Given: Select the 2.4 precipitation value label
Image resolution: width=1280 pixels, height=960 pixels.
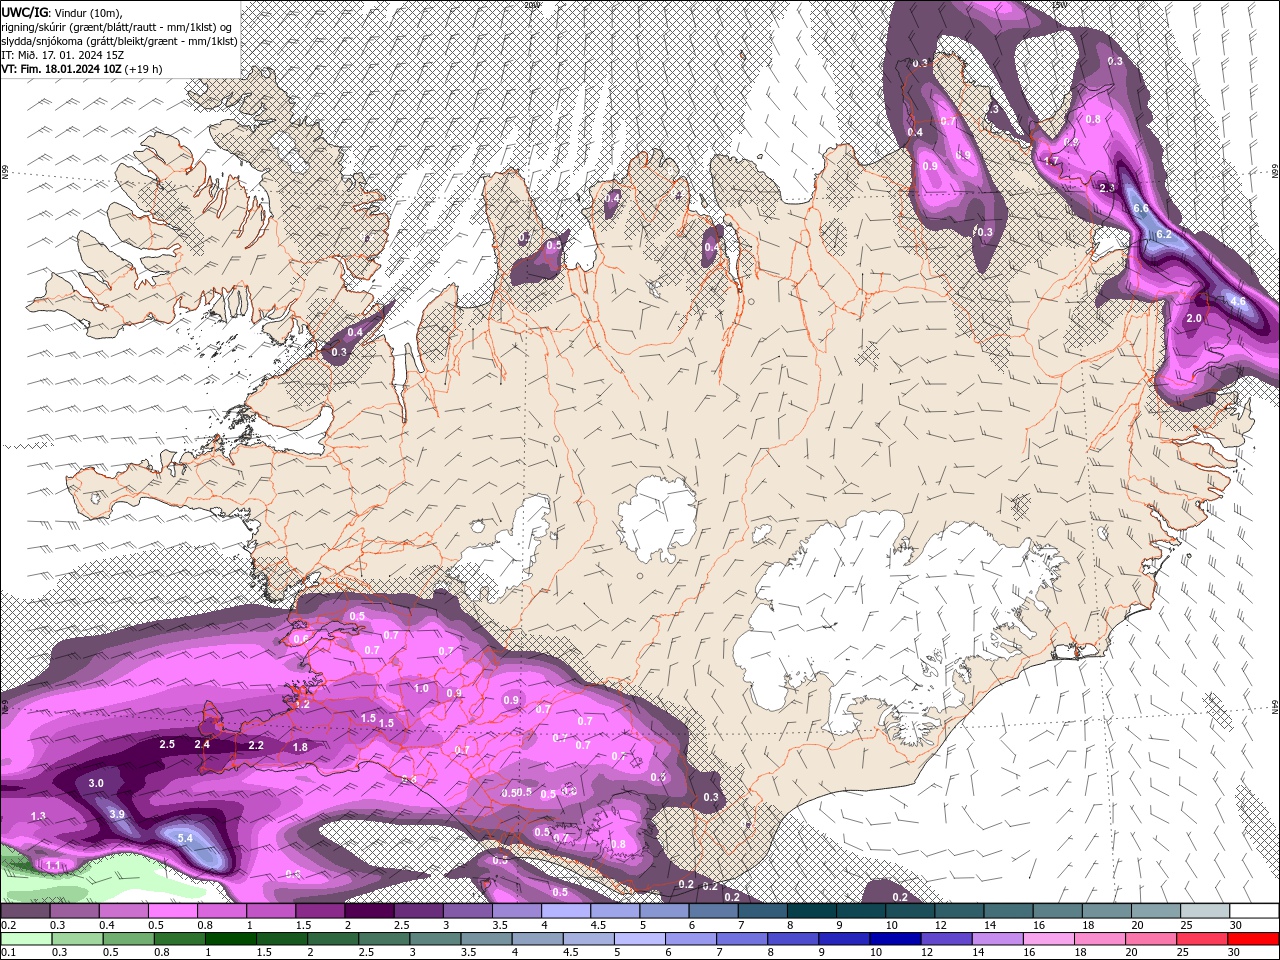Looking at the screenshot, I should 202,745.
